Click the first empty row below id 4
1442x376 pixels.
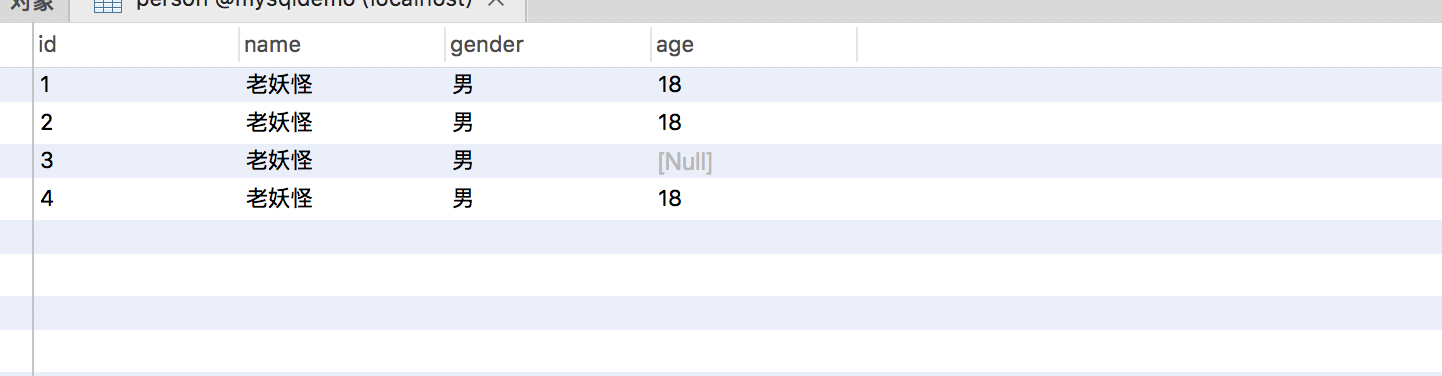point(738,237)
